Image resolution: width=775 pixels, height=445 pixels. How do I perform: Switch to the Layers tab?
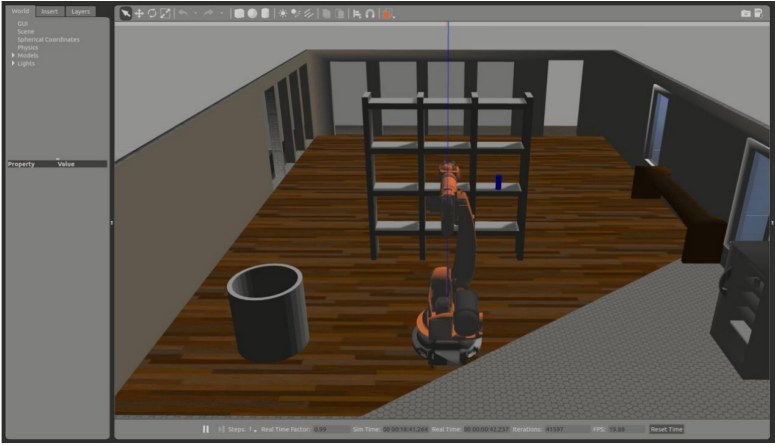pos(80,11)
